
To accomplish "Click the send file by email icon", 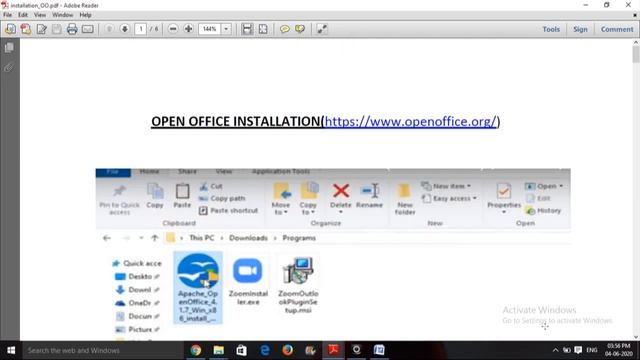I will coord(88,29).
